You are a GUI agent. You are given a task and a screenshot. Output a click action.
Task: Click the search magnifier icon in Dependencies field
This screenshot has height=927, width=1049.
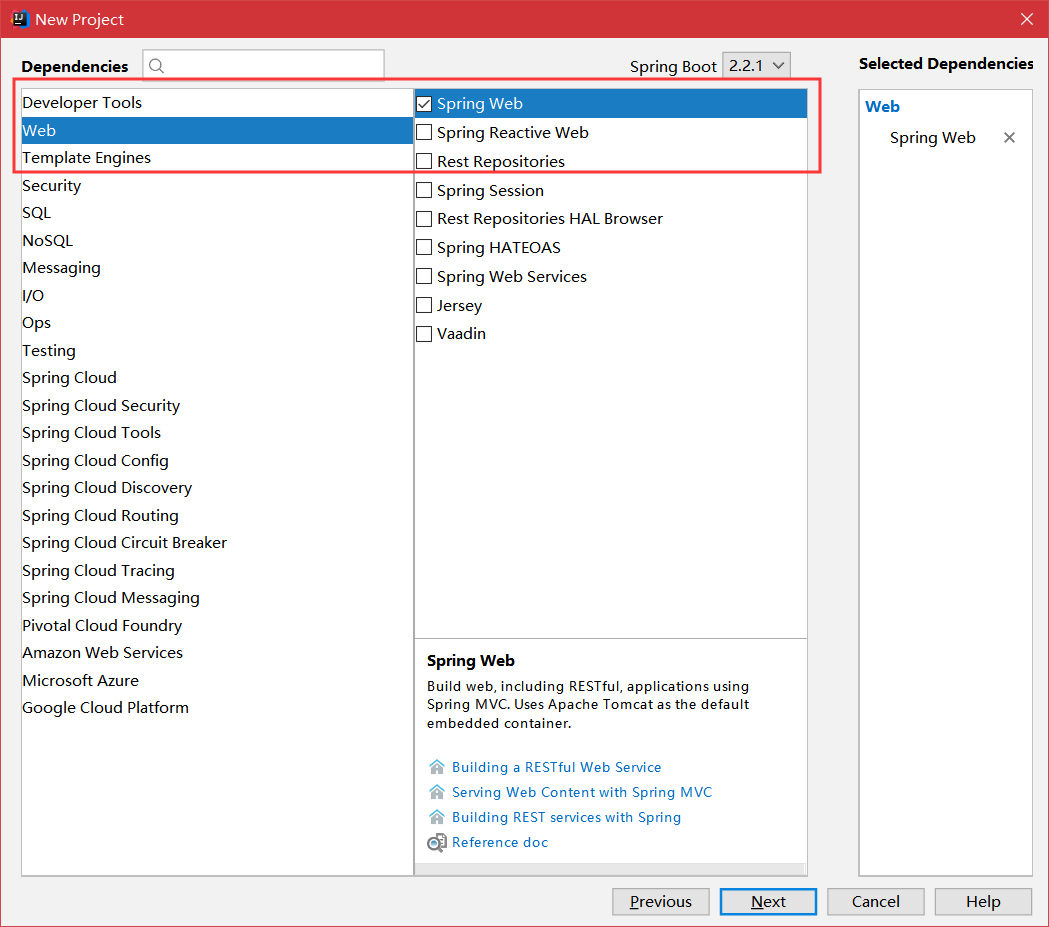[156, 66]
